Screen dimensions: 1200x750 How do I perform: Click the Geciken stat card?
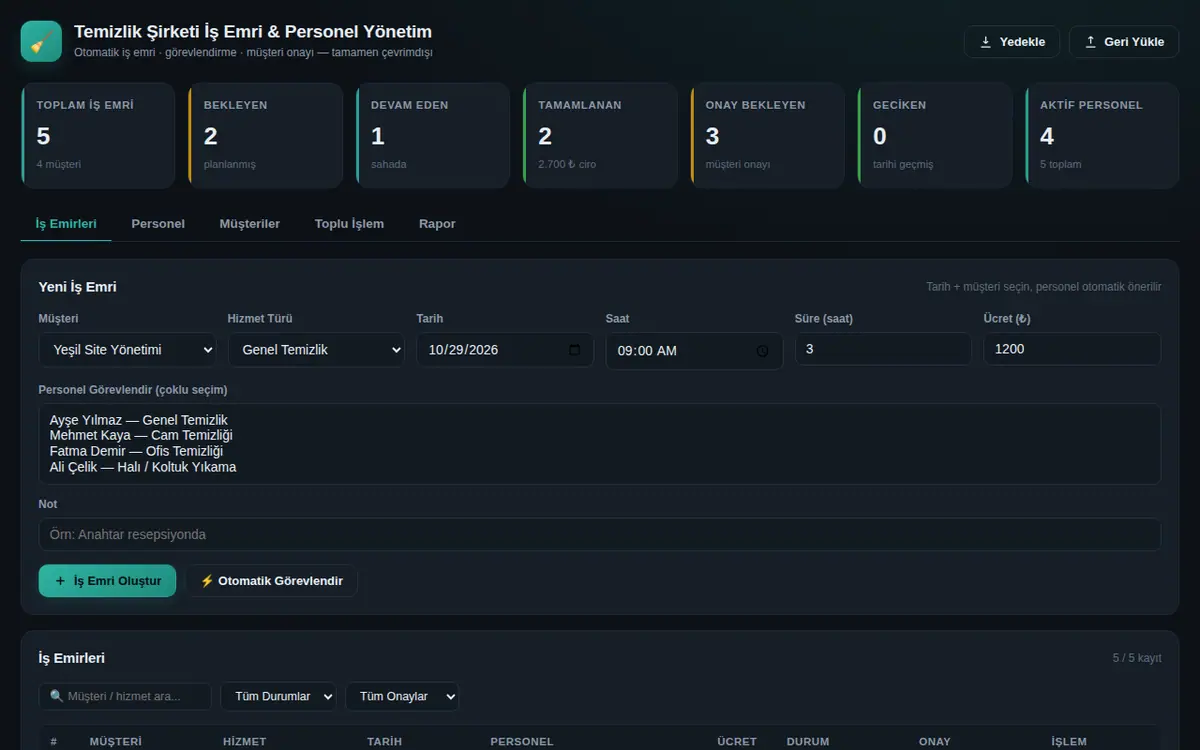[935, 135]
